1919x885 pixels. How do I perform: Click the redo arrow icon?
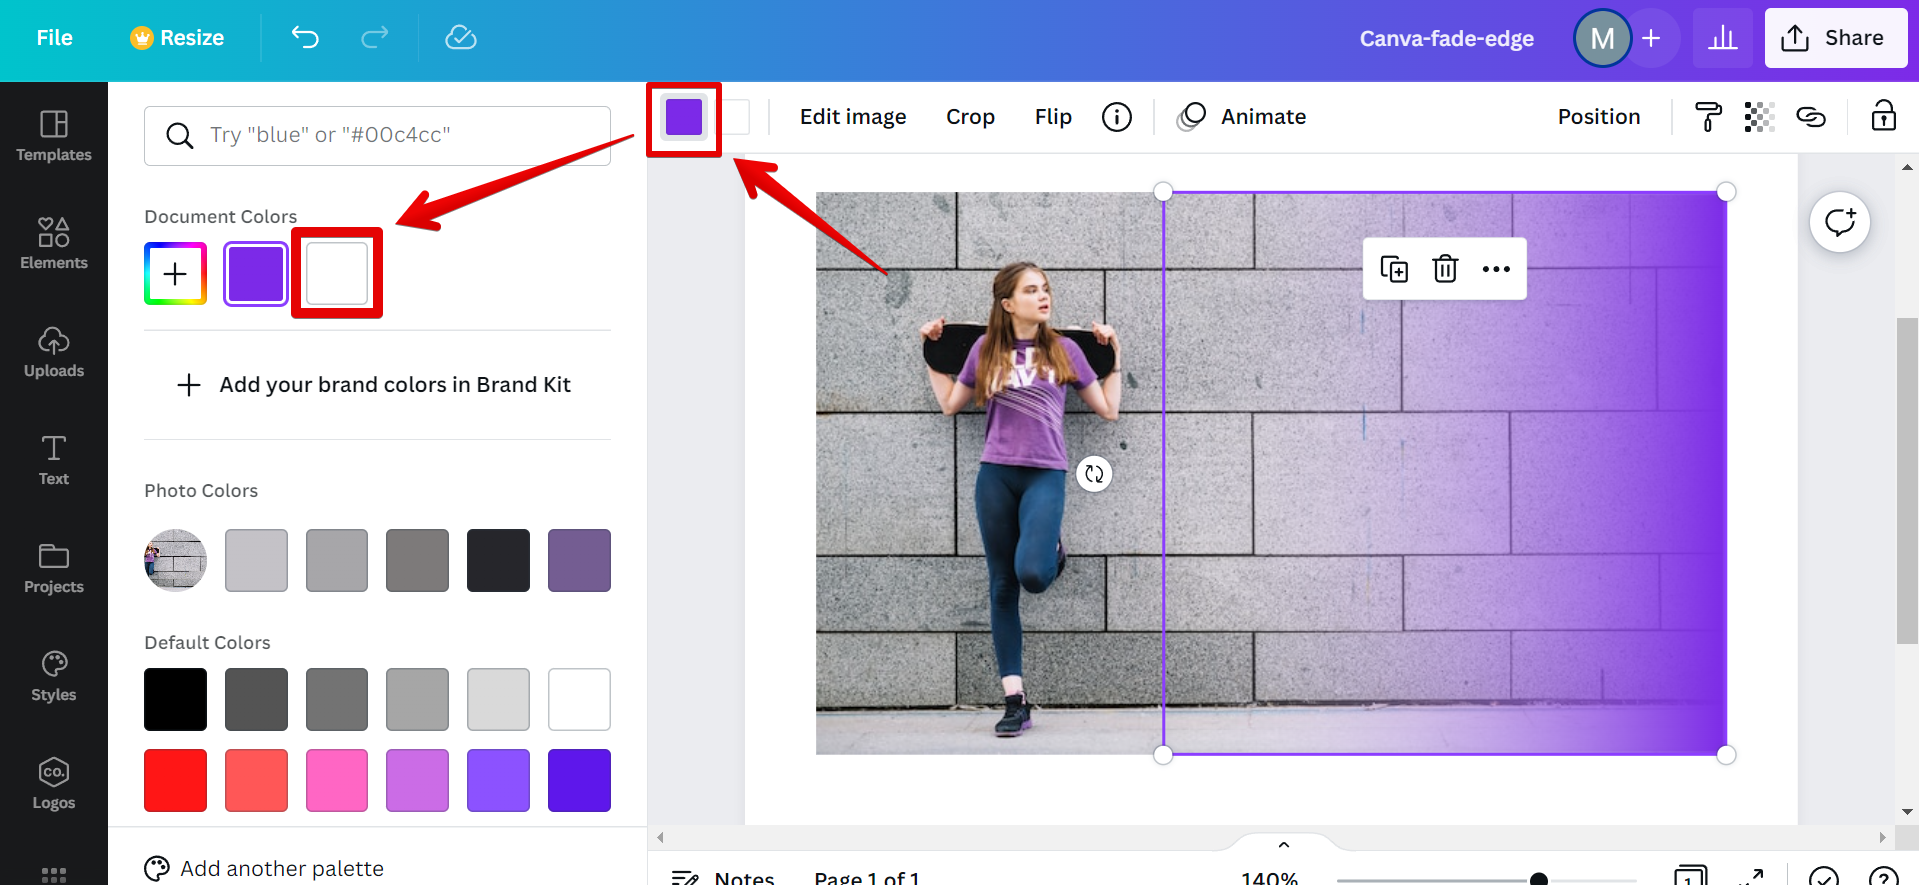coord(375,38)
